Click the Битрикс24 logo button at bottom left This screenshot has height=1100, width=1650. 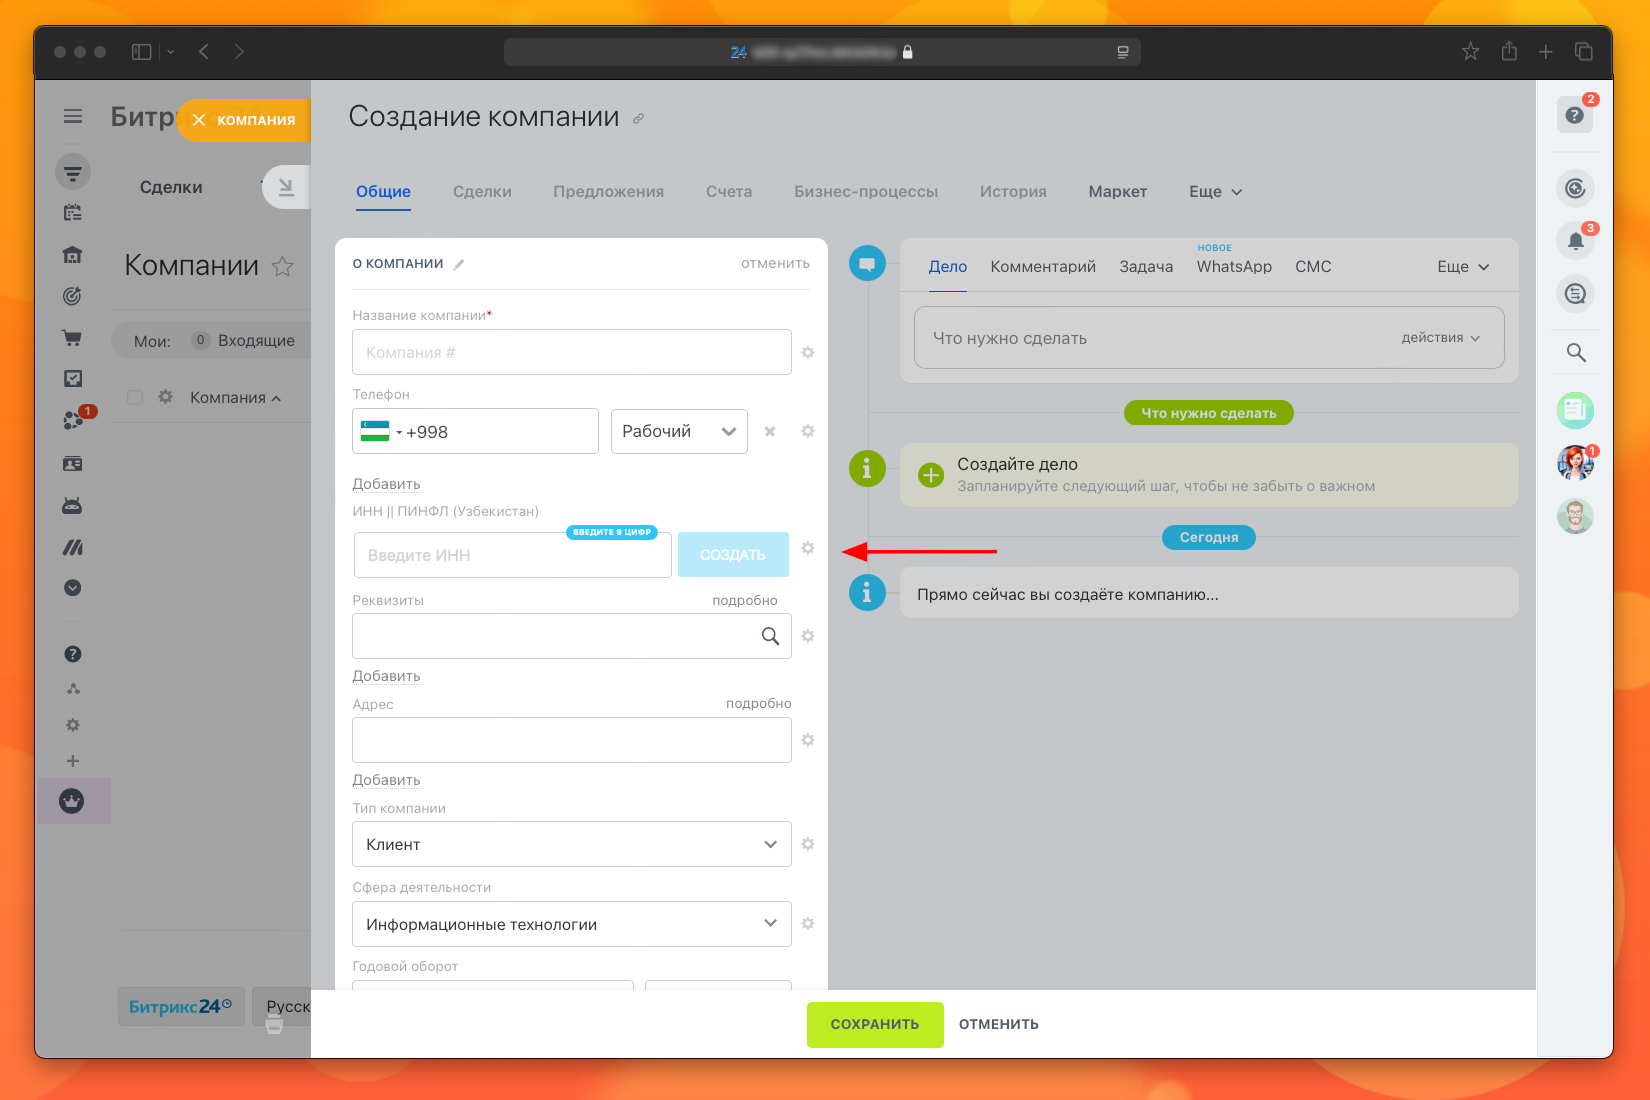coord(181,1007)
